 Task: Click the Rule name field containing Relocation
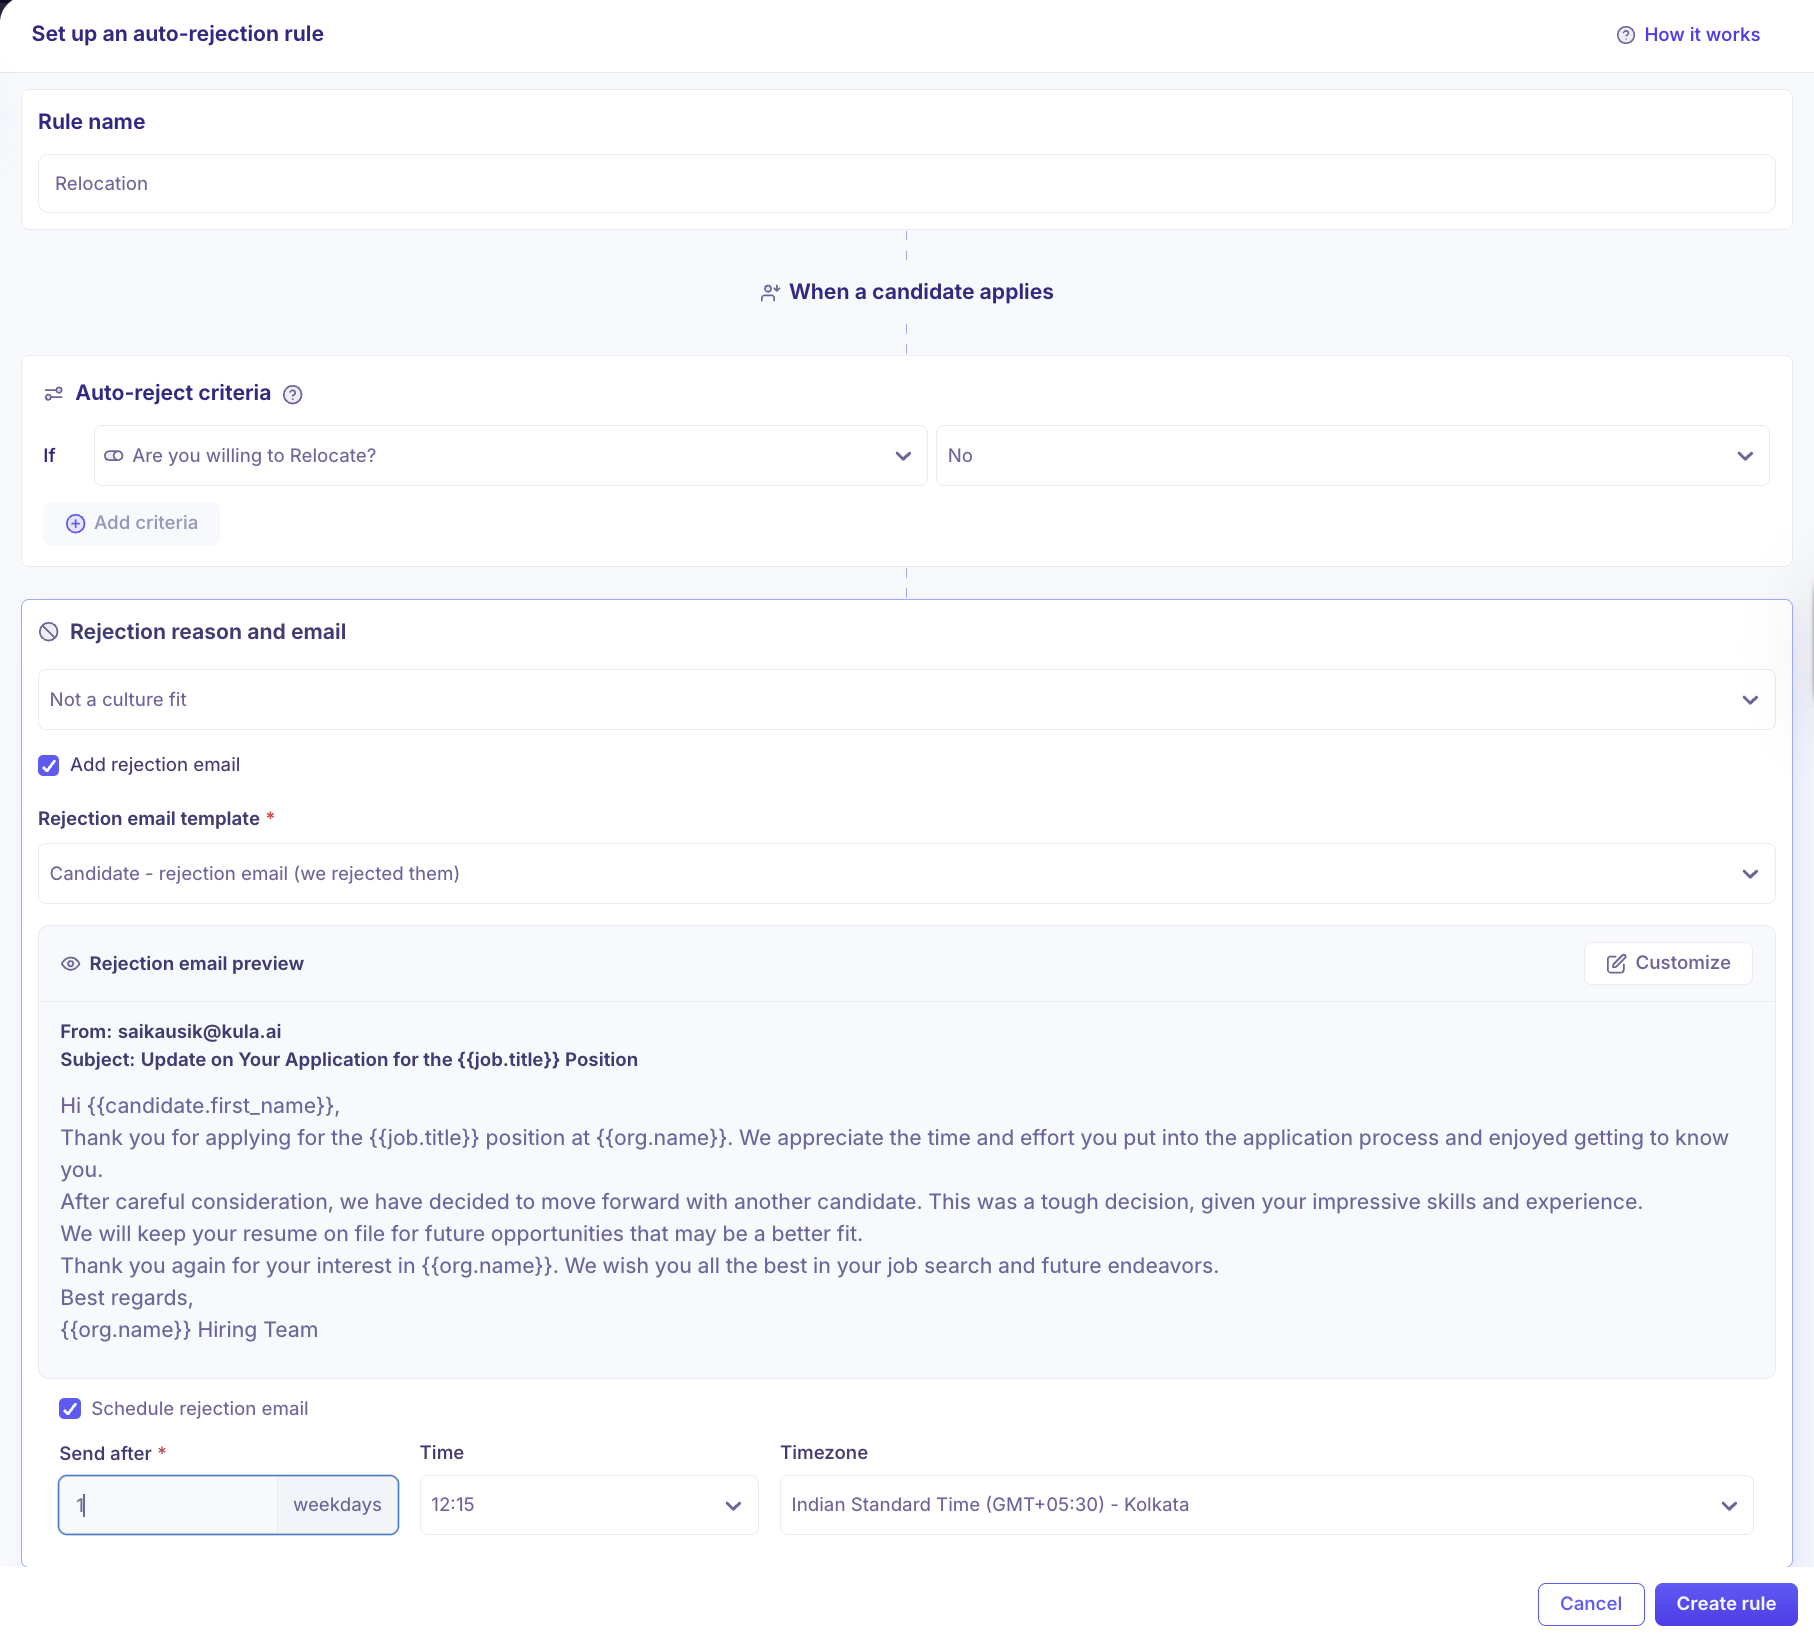tap(906, 183)
